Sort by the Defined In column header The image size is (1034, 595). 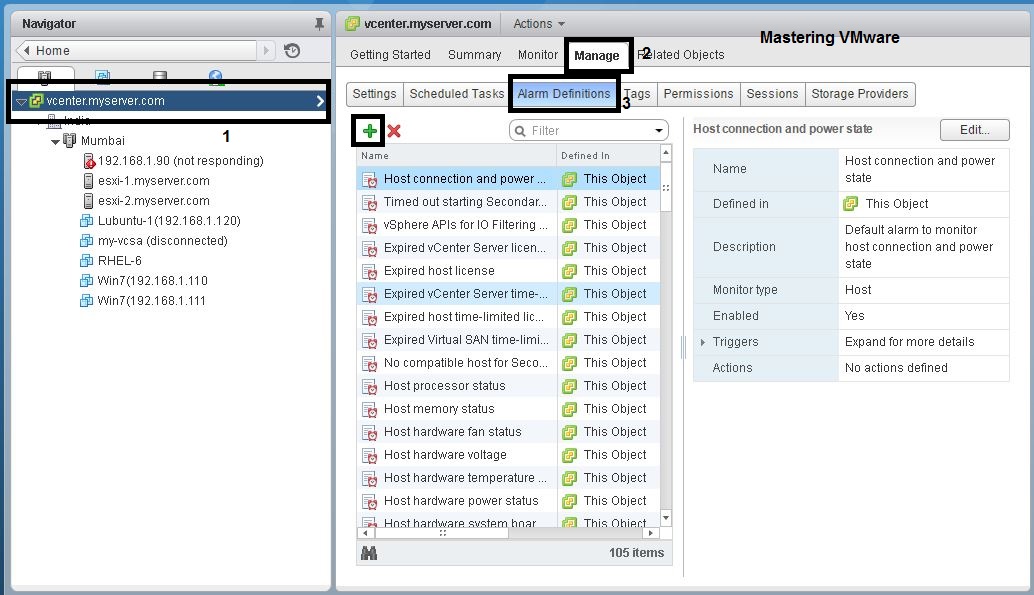pos(608,156)
